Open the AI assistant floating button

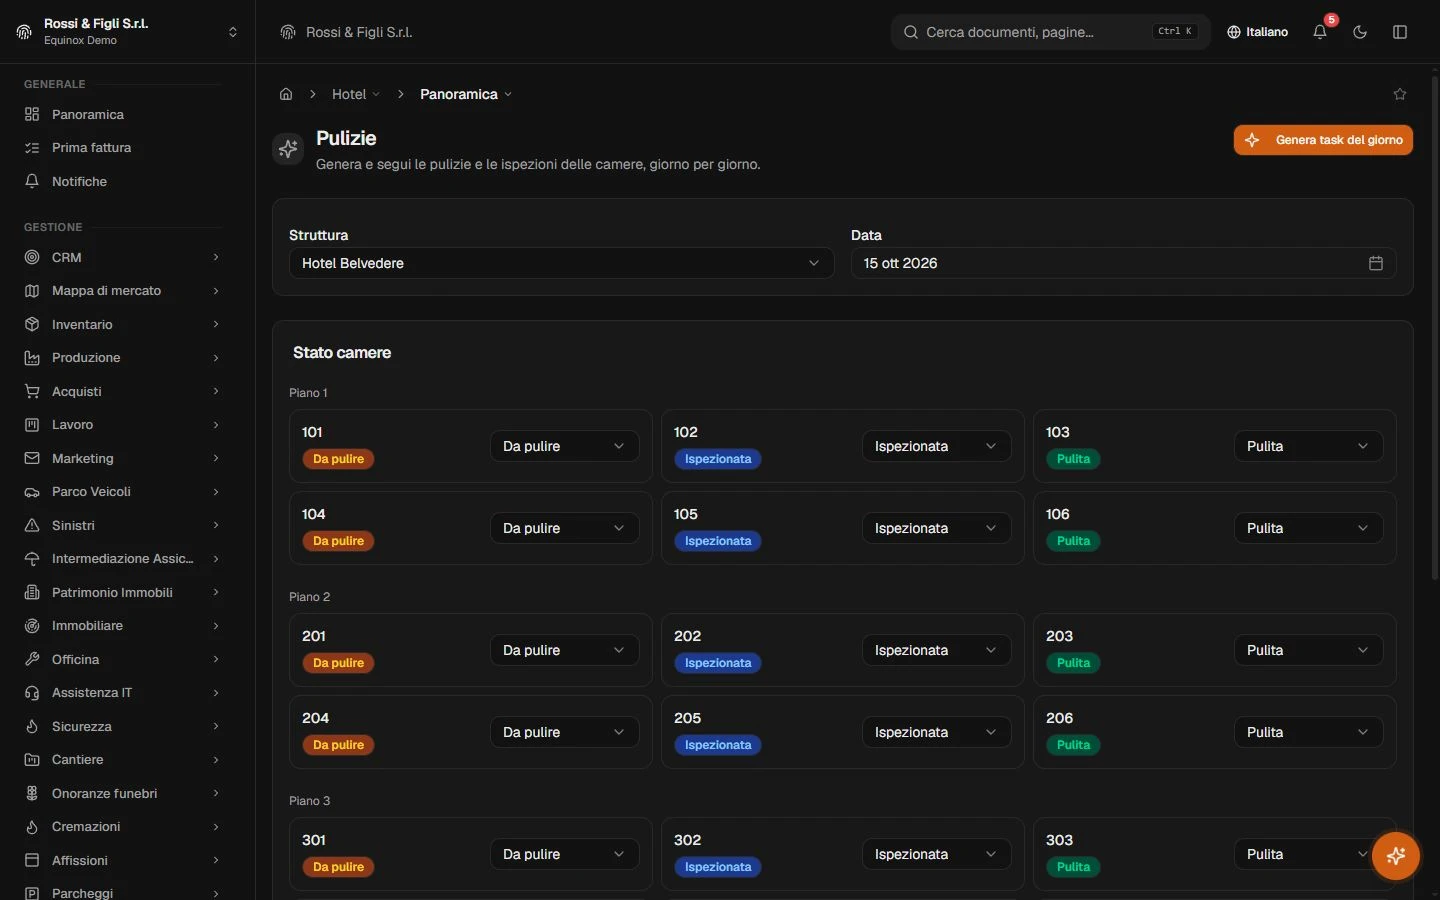pyautogui.click(x=1396, y=856)
